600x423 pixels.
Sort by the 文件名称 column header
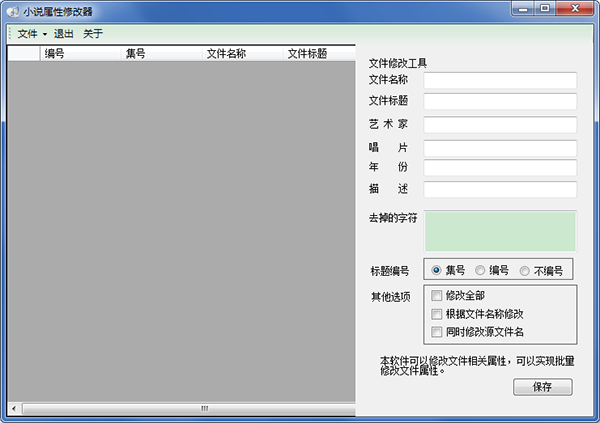pos(242,54)
